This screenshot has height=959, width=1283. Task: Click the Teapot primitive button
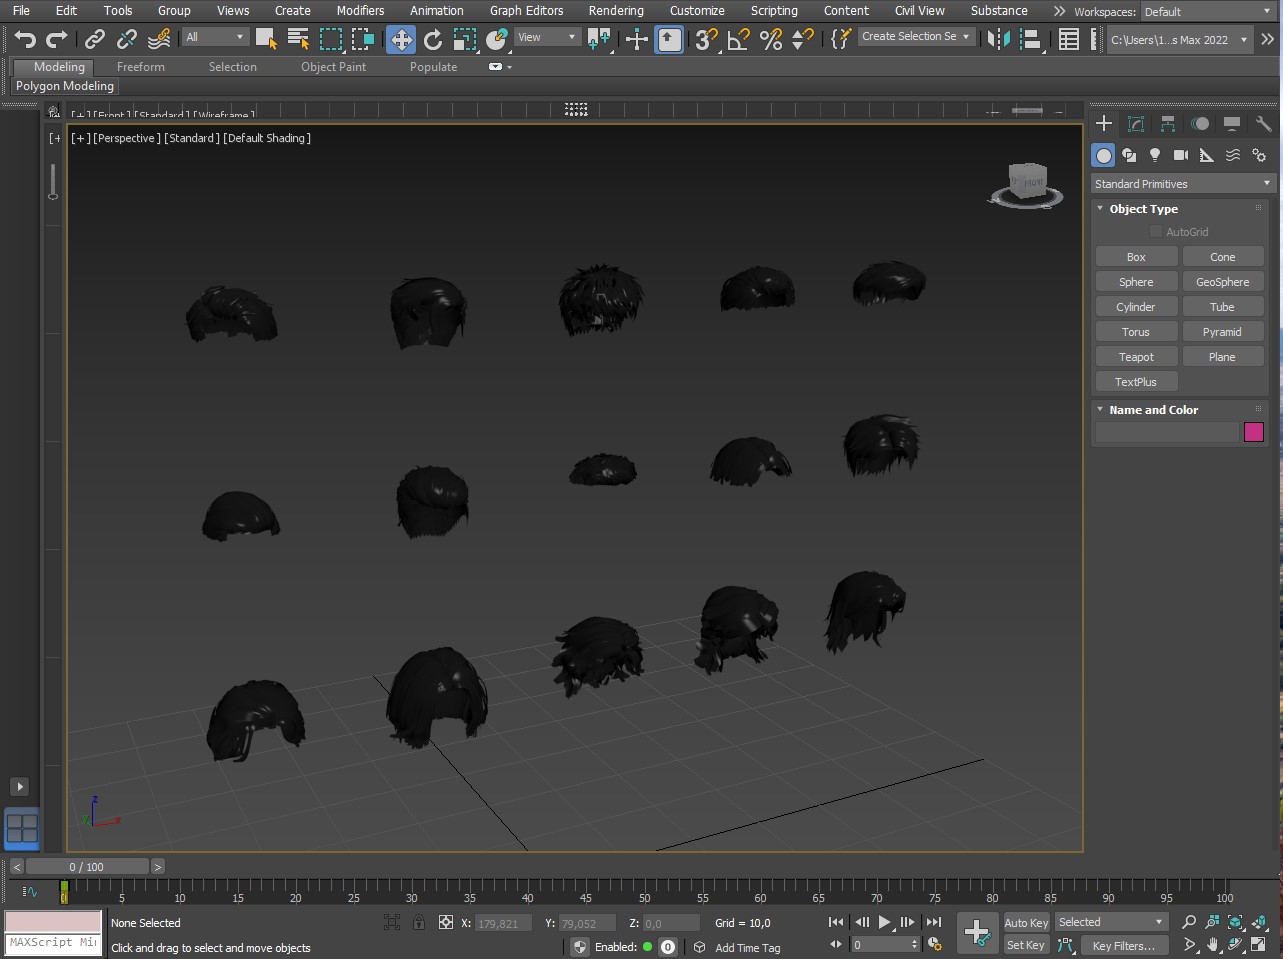pyautogui.click(x=1136, y=357)
